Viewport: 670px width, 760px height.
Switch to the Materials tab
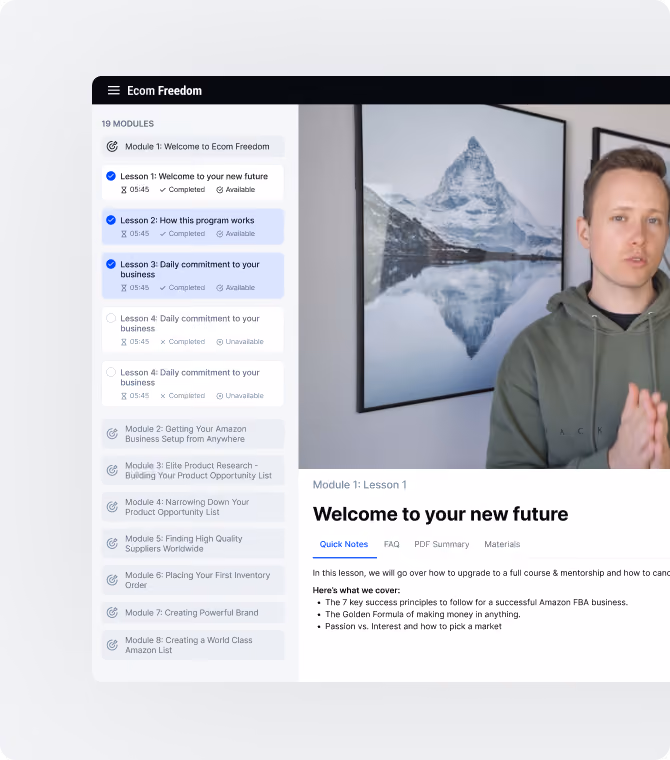(502, 544)
